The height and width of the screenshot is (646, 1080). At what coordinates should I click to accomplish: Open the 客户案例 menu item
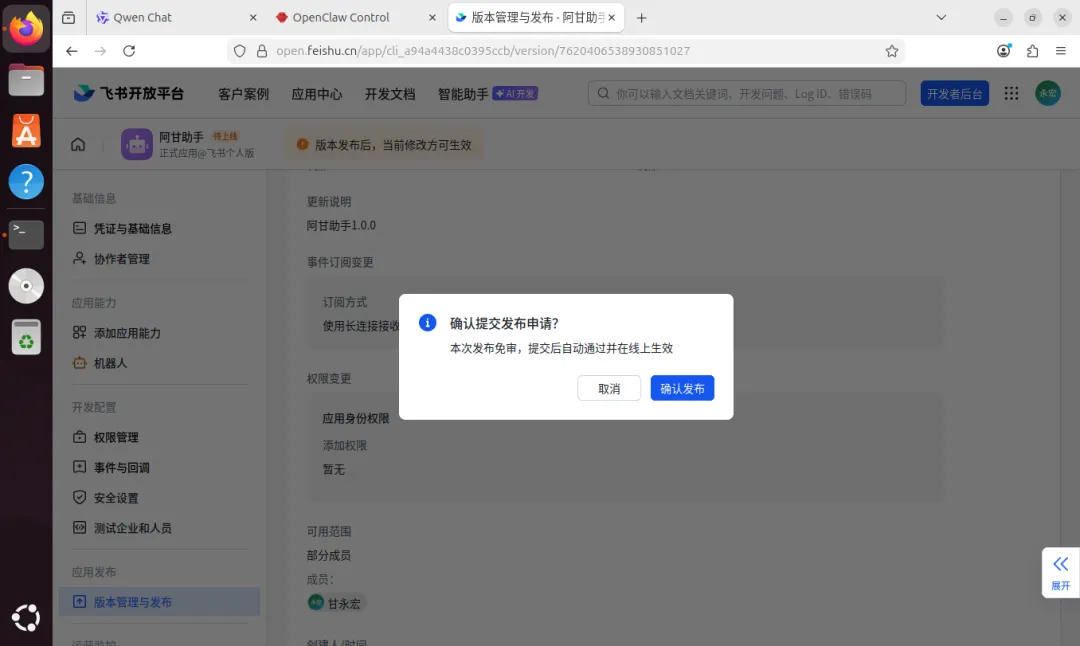243,94
